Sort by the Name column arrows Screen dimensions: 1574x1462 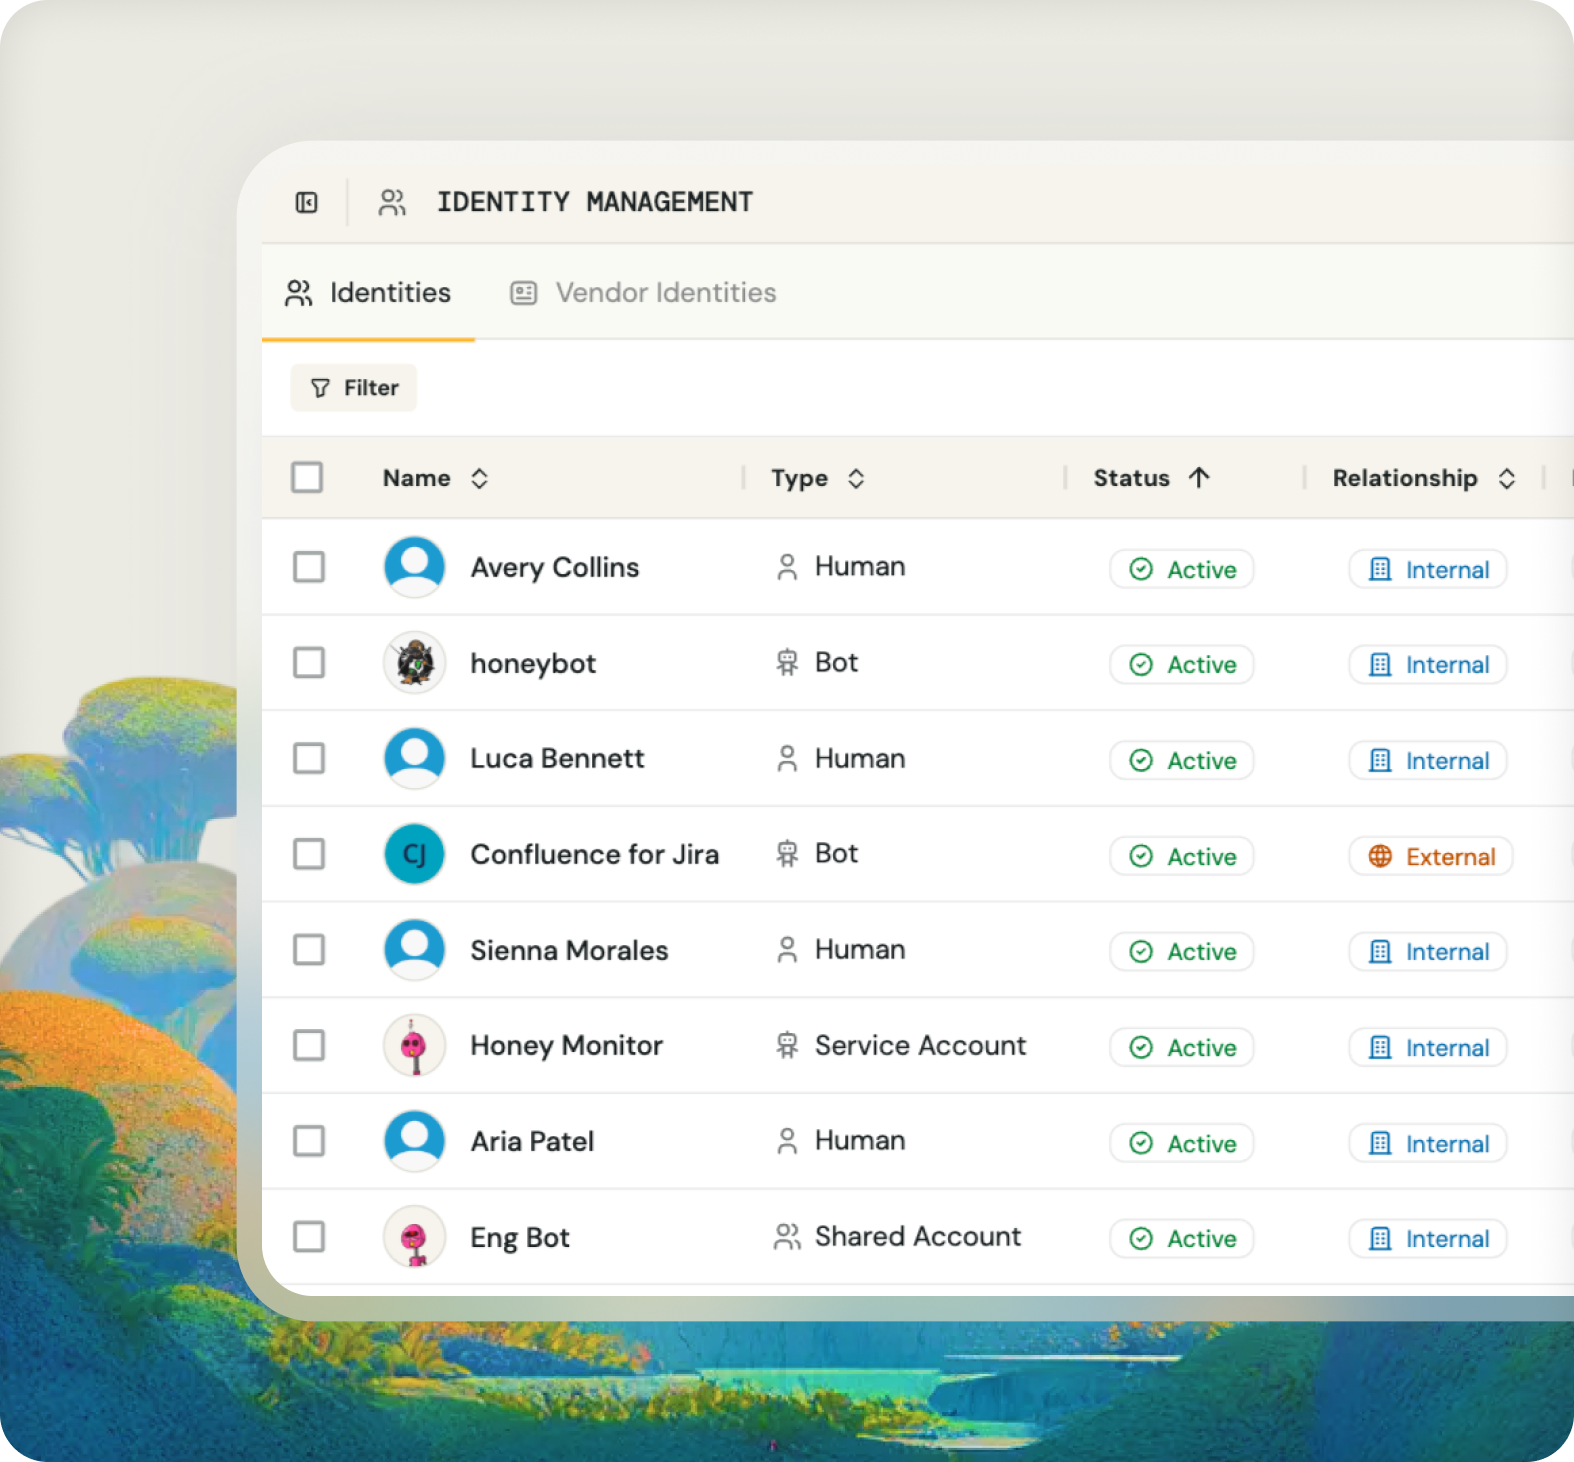point(480,478)
